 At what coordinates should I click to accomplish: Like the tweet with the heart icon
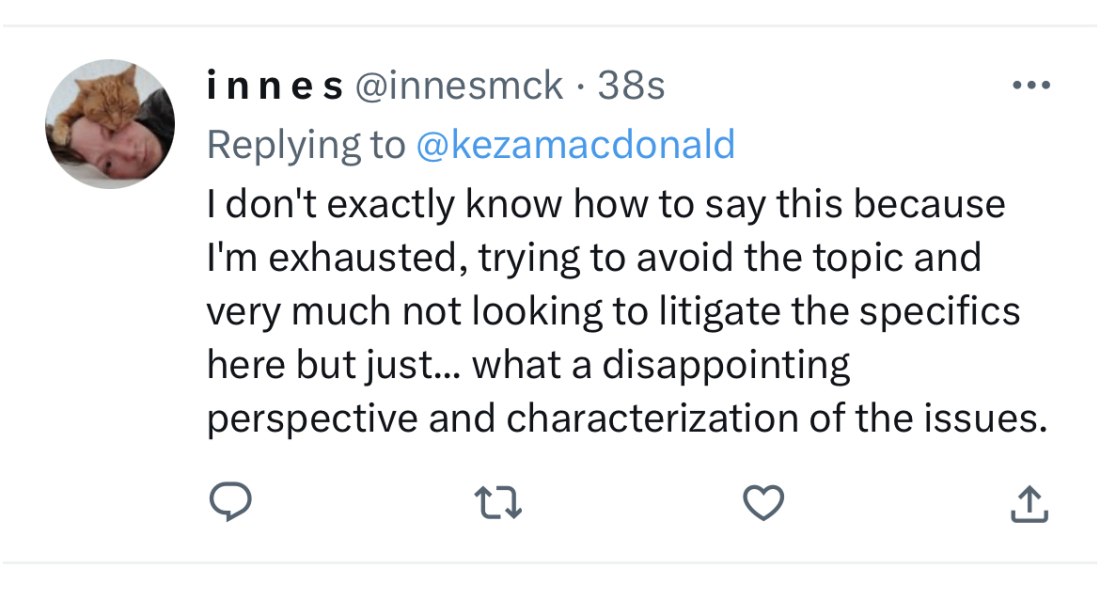[764, 503]
